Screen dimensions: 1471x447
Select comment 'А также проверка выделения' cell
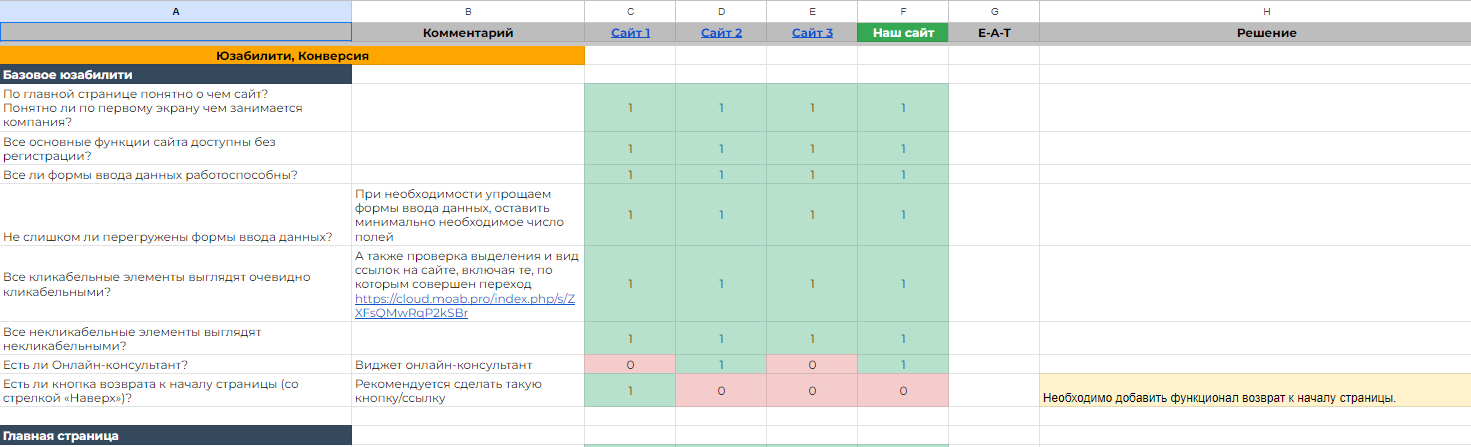[x=468, y=284]
